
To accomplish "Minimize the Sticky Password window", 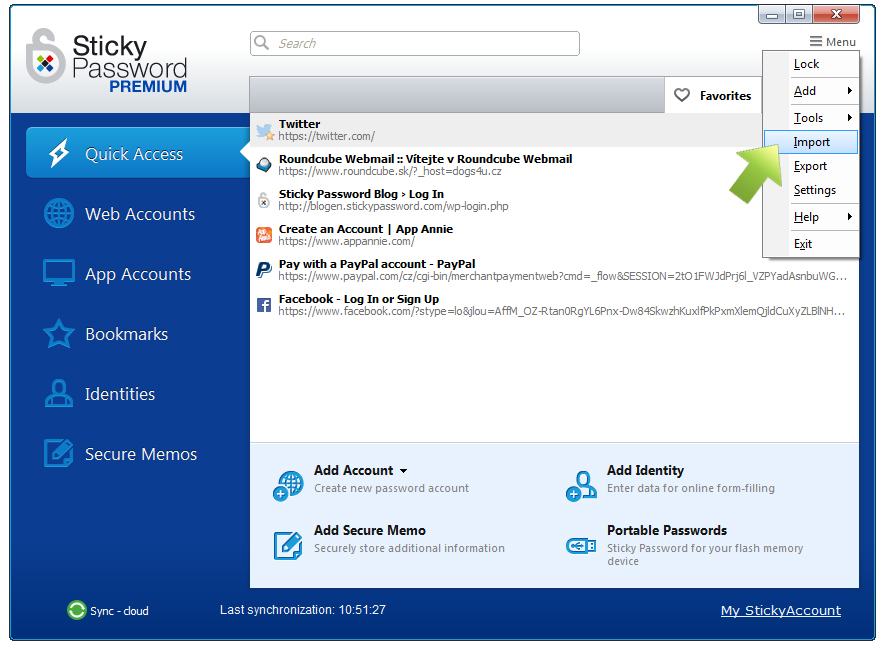I will tap(772, 15).
